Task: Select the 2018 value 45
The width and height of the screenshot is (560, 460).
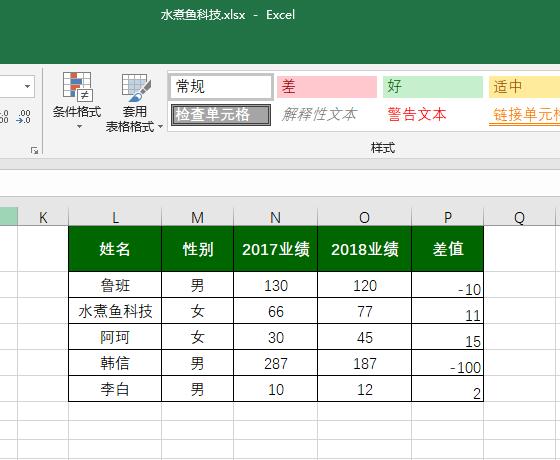Action: click(x=364, y=337)
